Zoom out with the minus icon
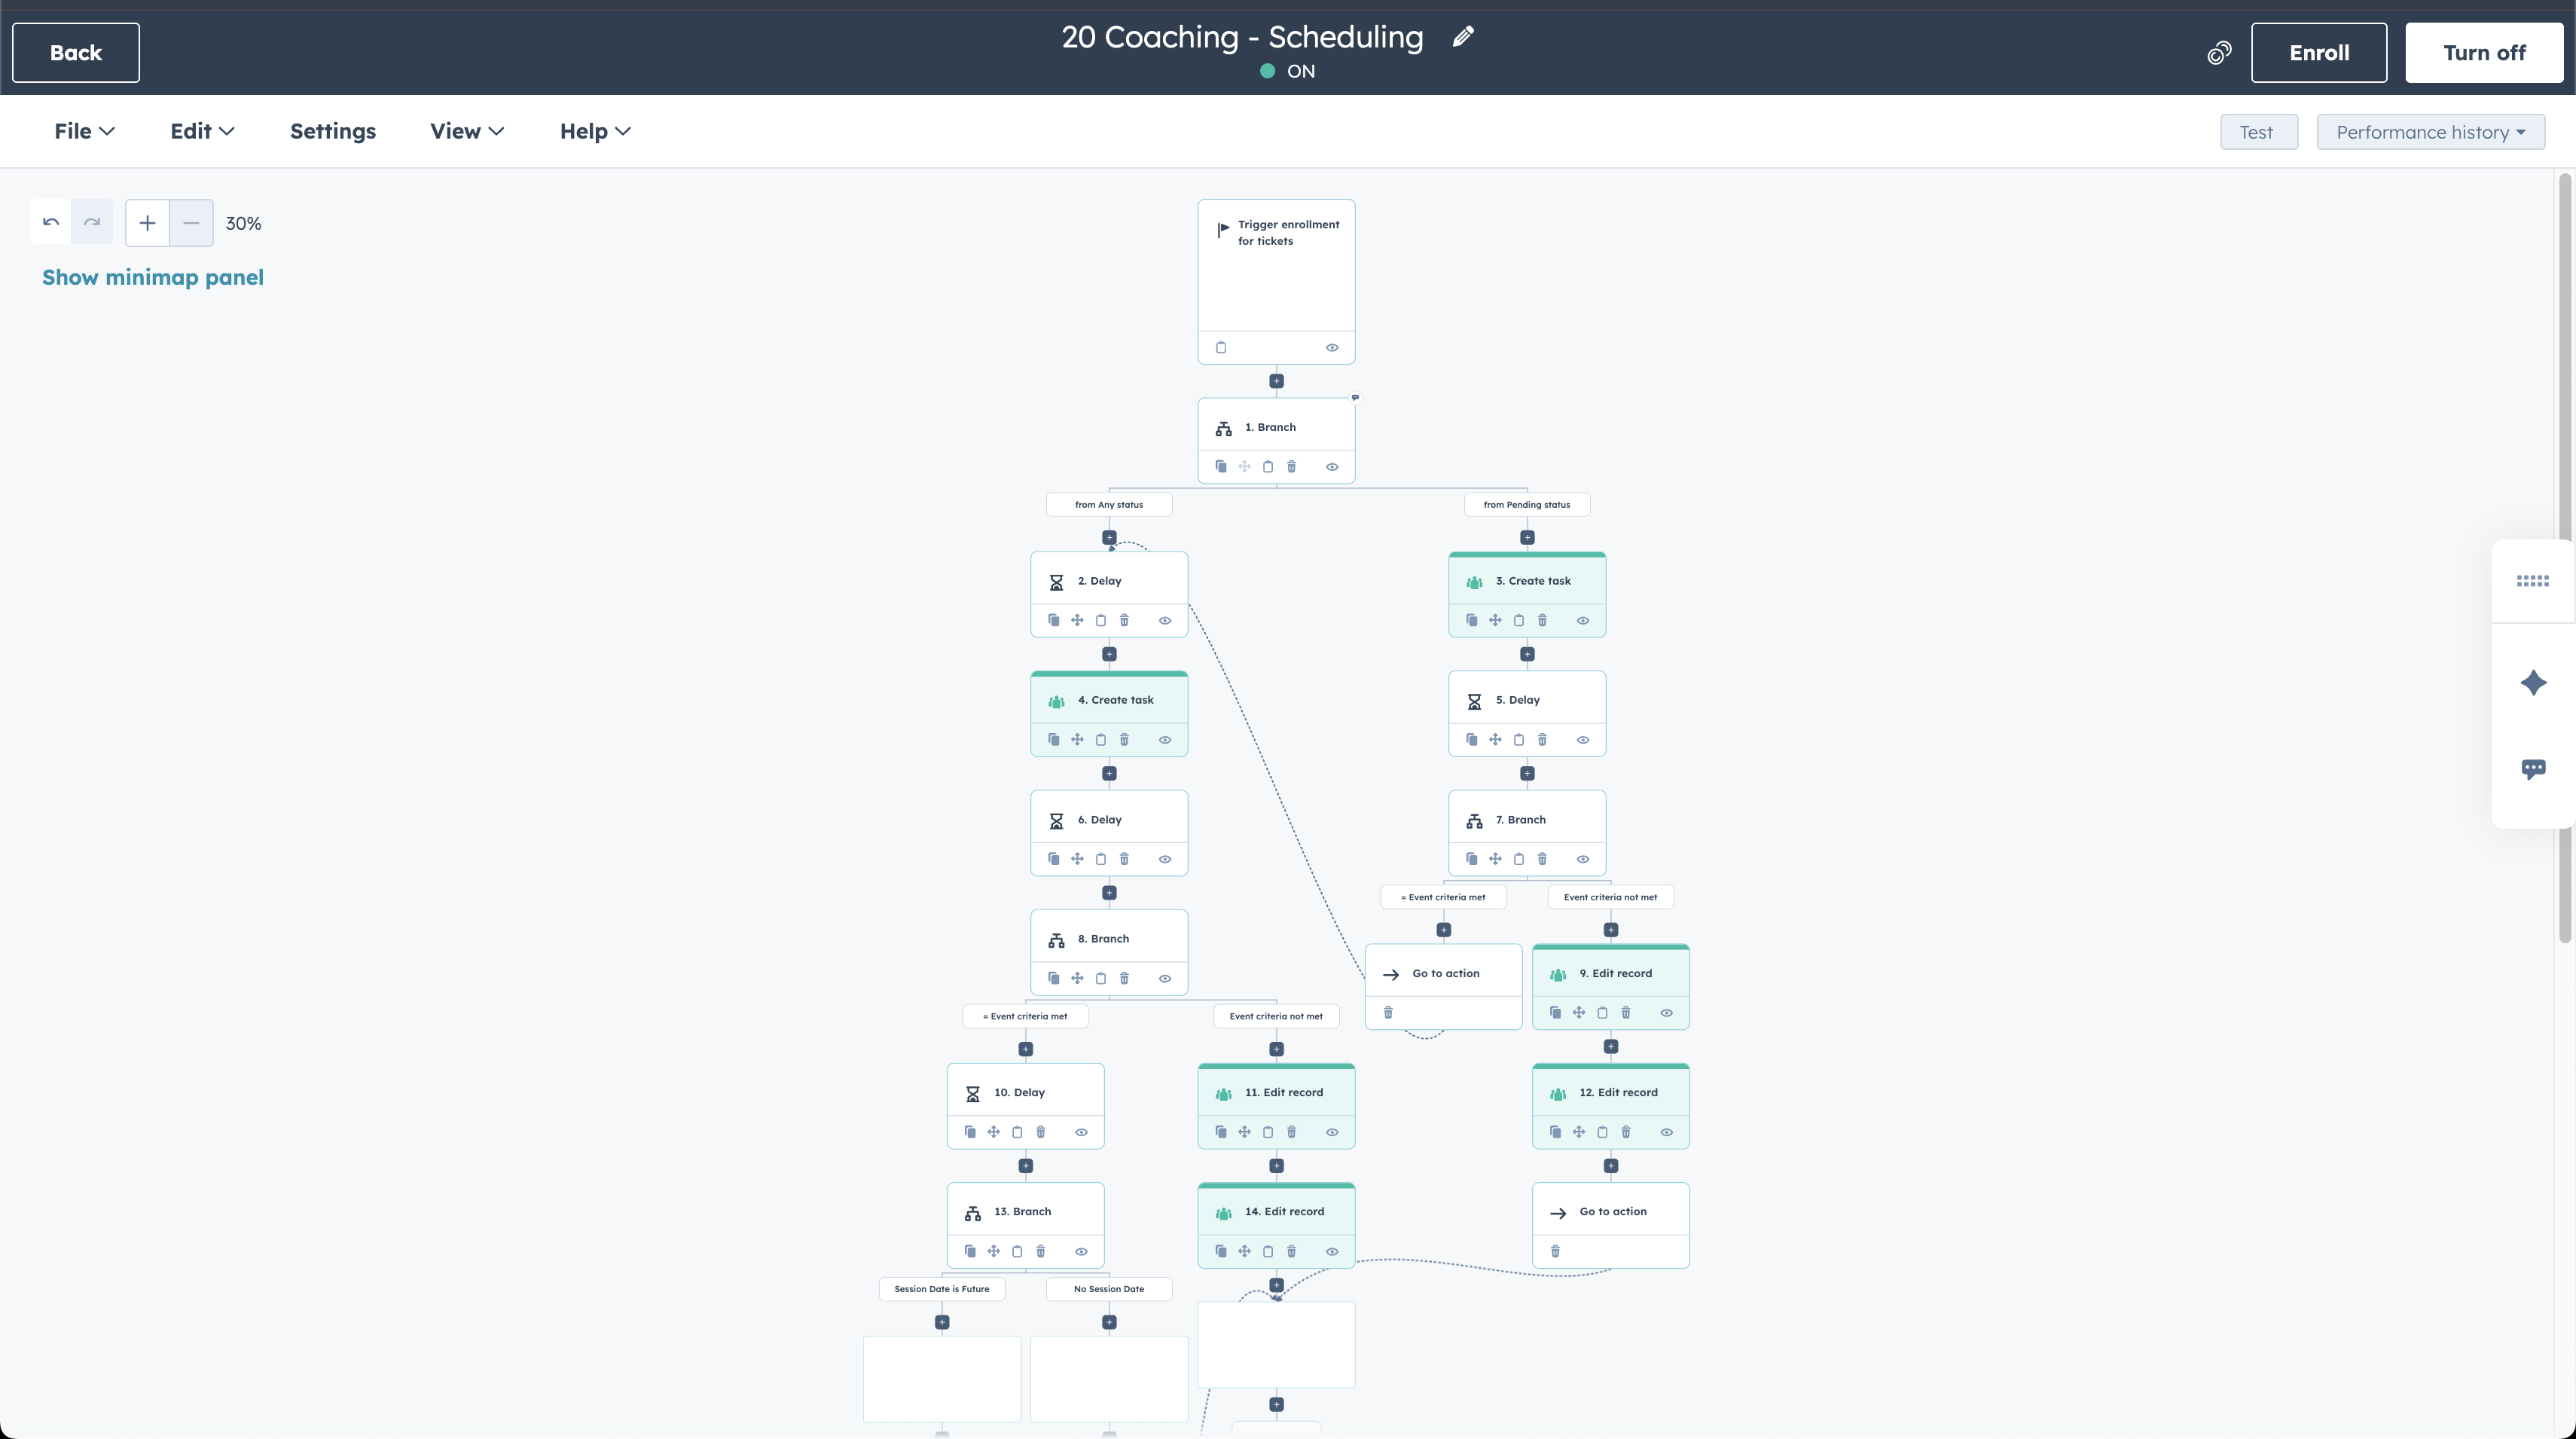This screenshot has width=2576, height=1439. [x=191, y=222]
